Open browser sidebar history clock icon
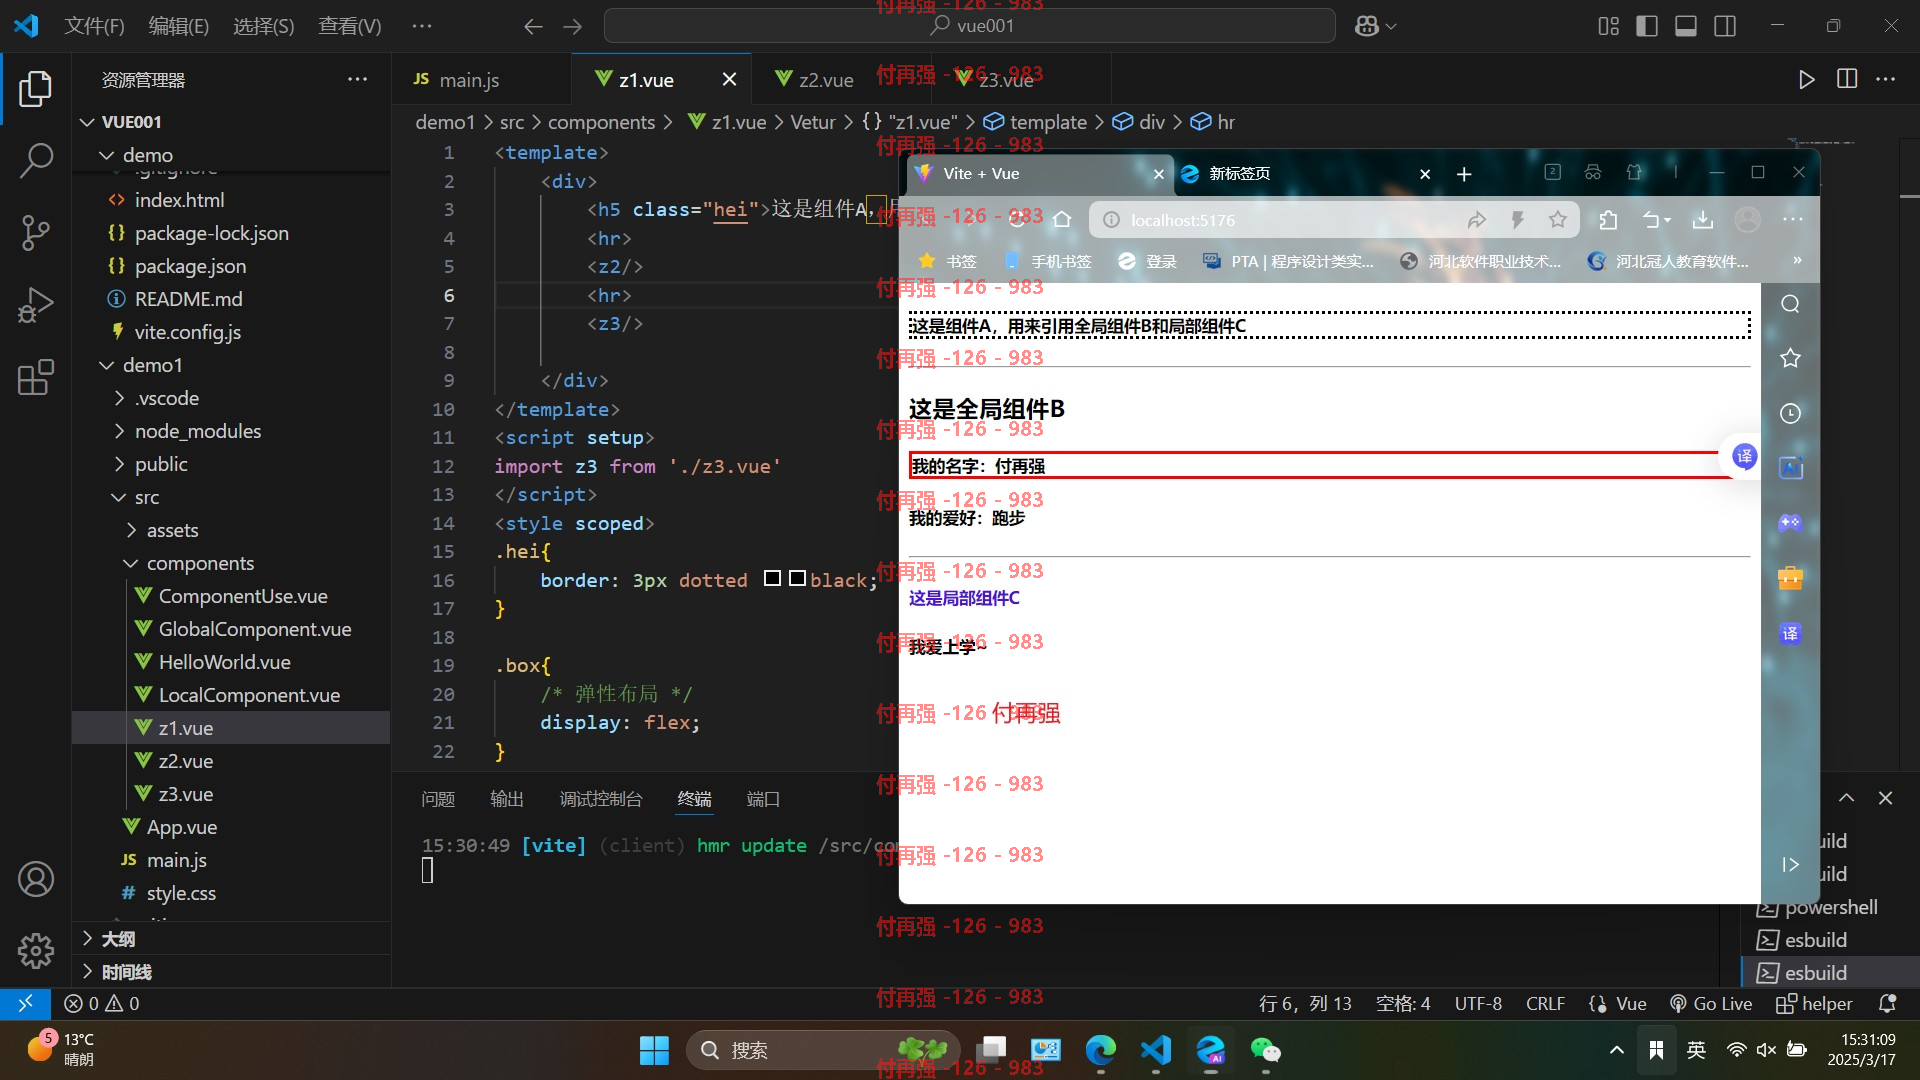The width and height of the screenshot is (1920, 1080). click(x=1790, y=413)
